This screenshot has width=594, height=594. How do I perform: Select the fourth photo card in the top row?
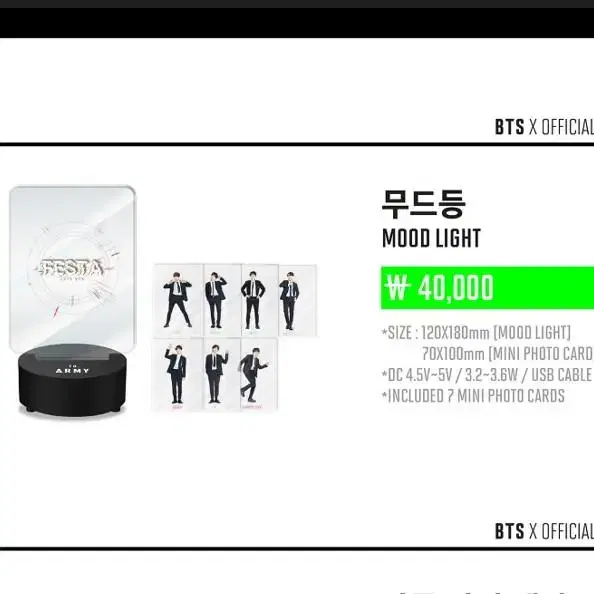(298, 300)
